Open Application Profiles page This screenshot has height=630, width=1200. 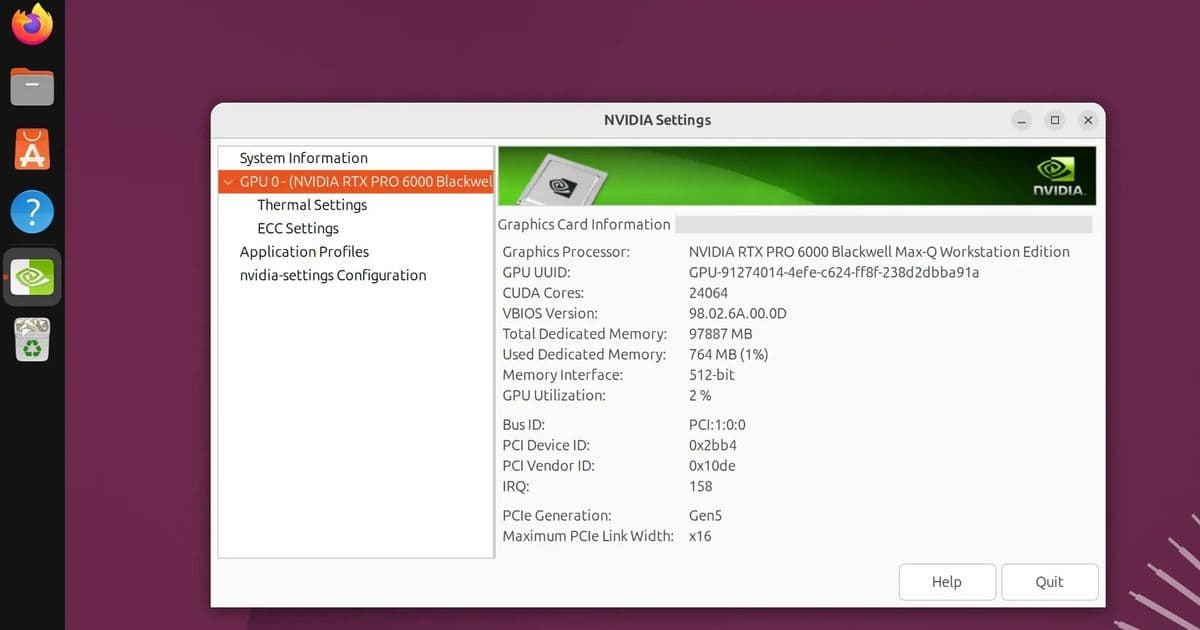[304, 252]
